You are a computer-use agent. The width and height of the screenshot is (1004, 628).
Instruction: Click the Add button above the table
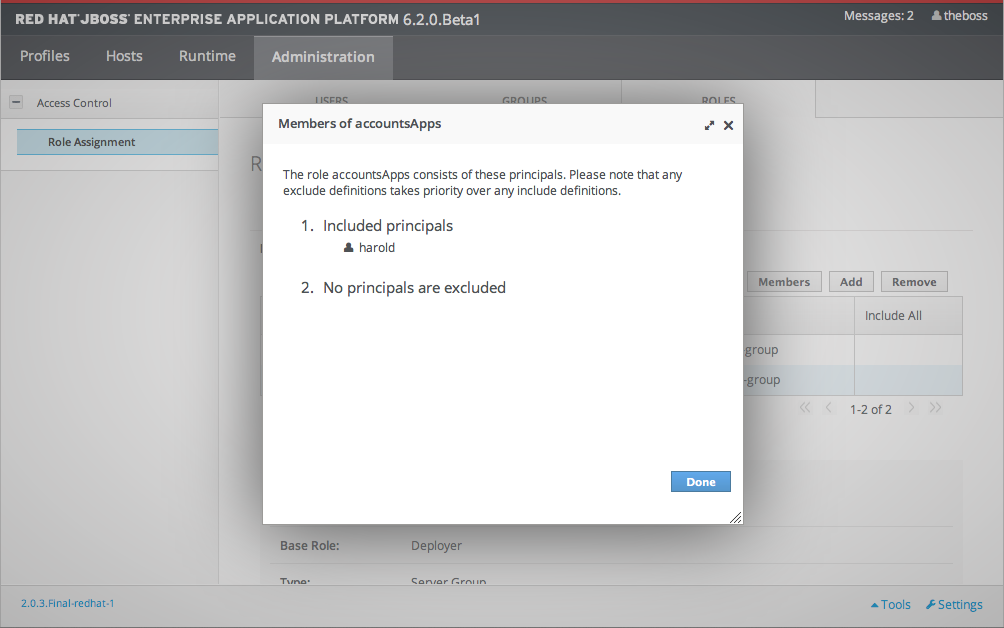(851, 282)
